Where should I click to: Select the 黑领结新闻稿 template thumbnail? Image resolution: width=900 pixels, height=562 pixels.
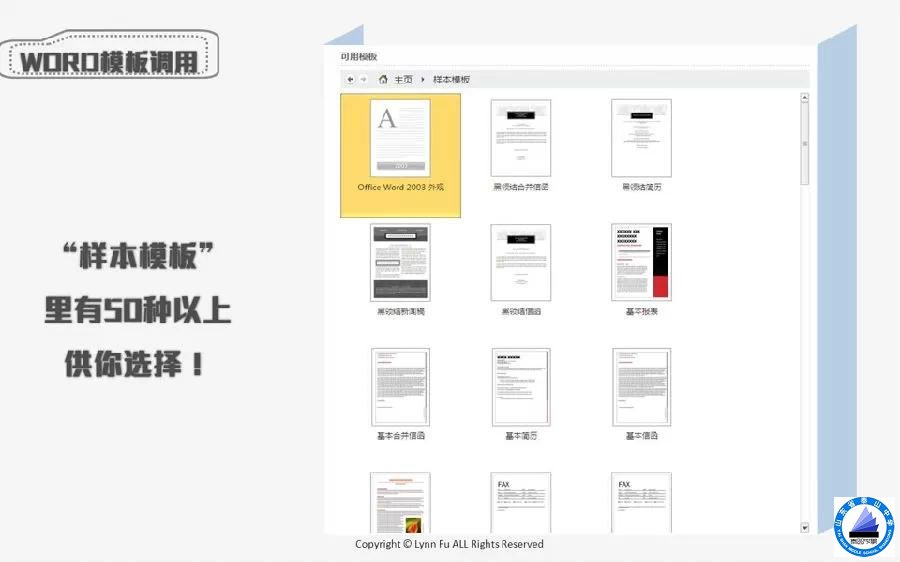pos(400,262)
